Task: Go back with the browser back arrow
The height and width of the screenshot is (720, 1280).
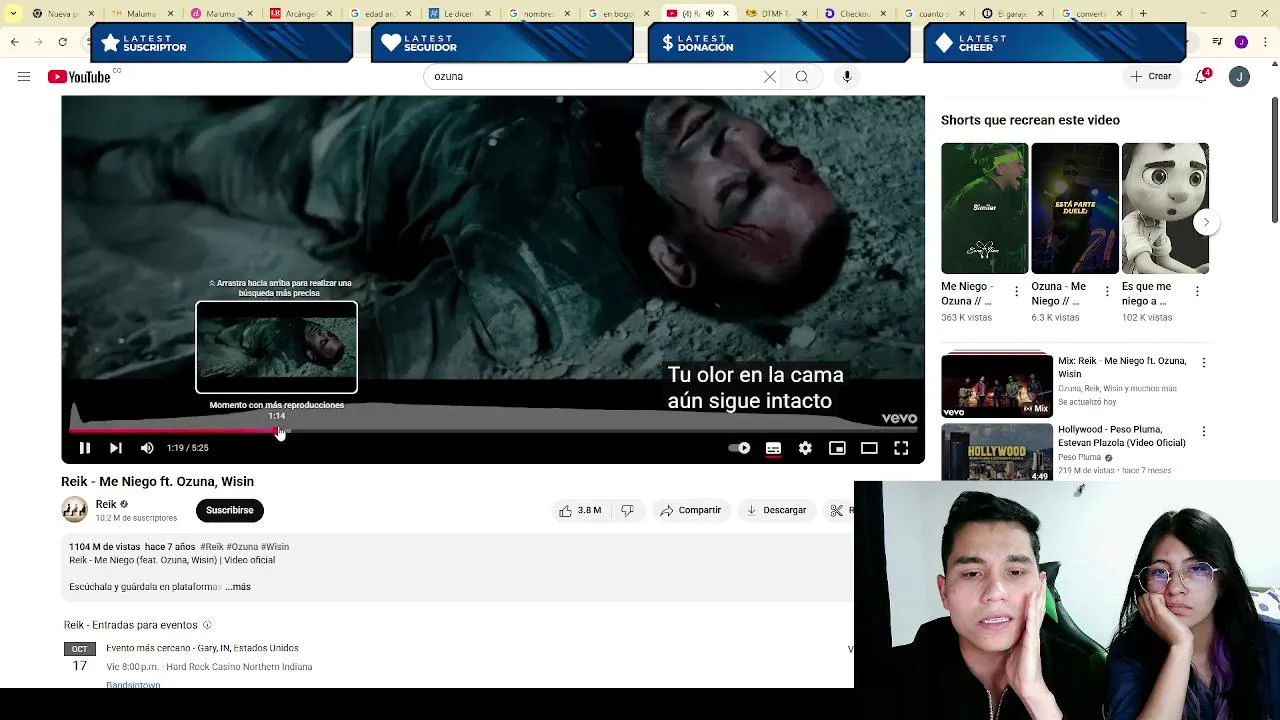Action: [x=14, y=42]
